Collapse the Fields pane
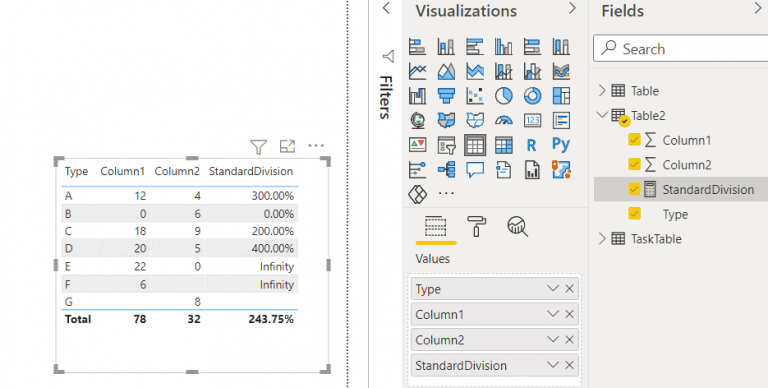This screenshot has width=768, height=388. point(758,8)
